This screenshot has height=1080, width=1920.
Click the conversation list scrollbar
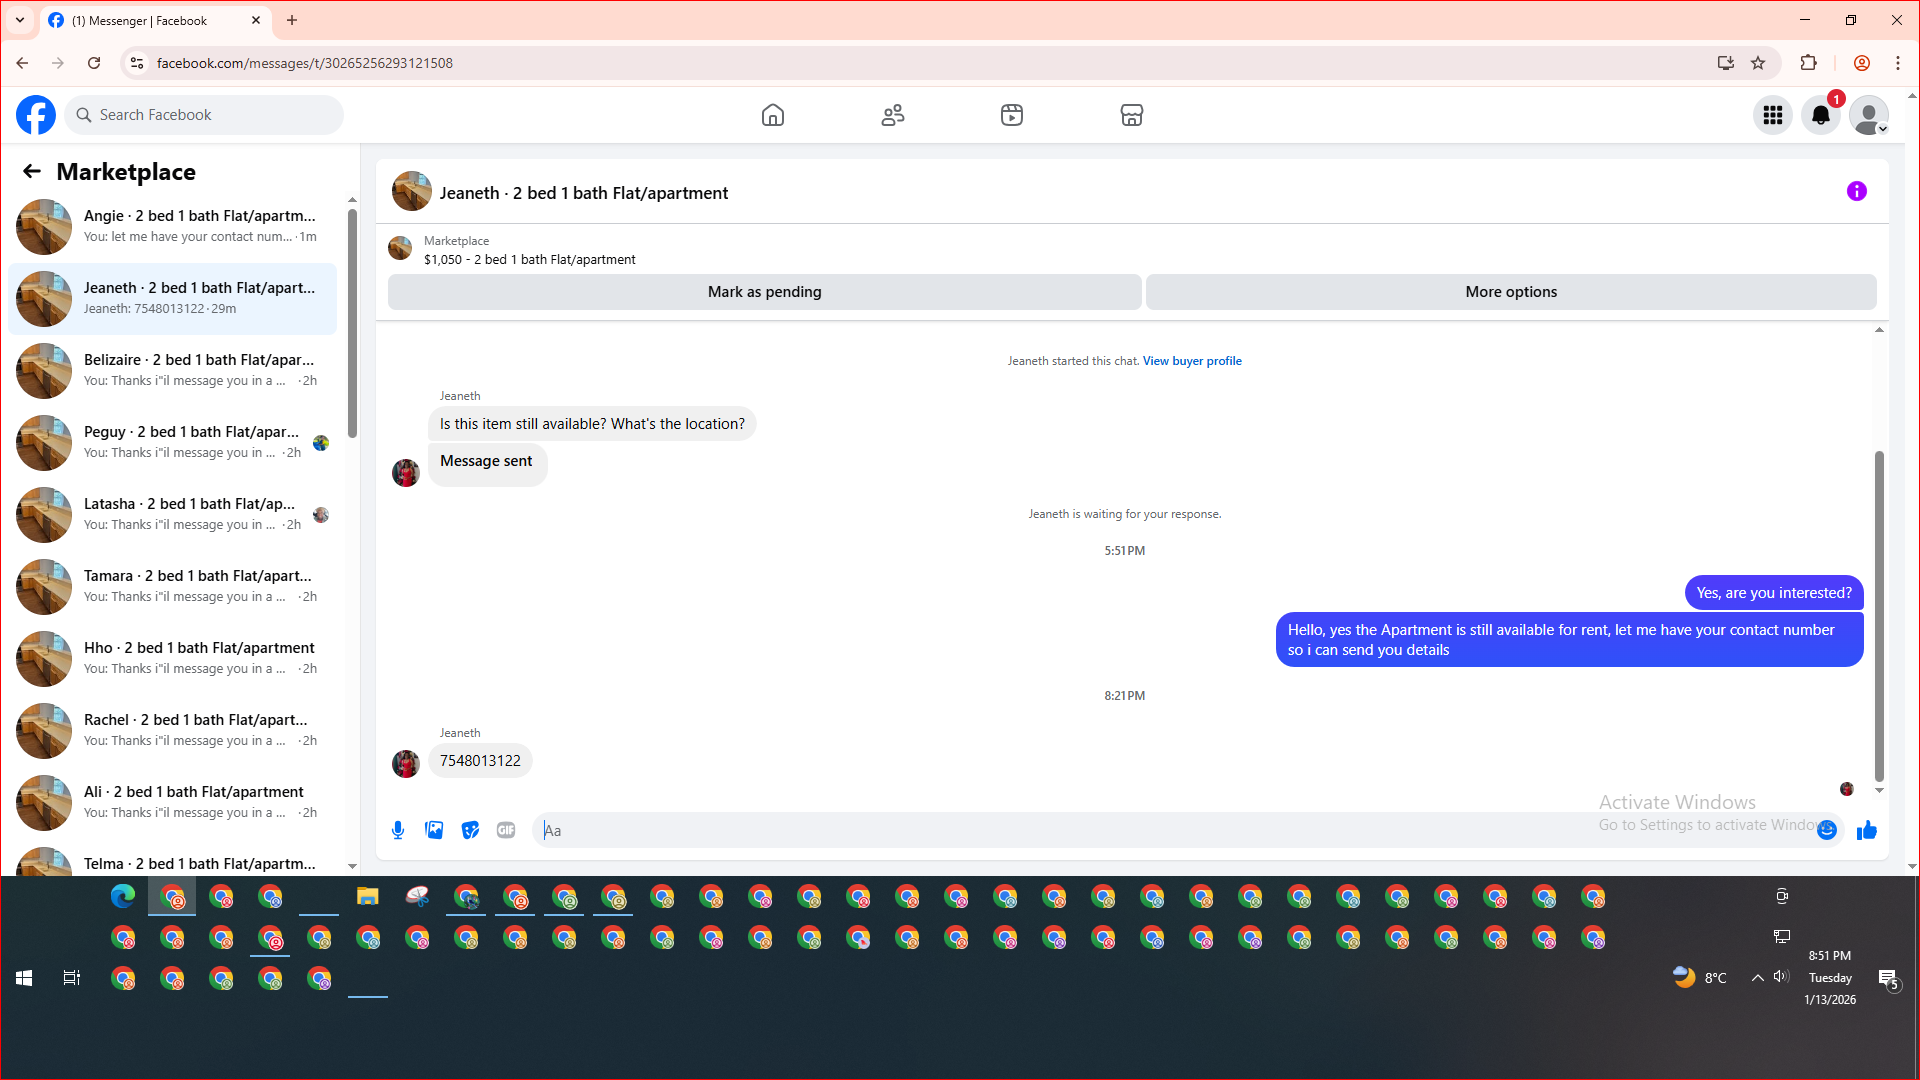click(x=352, y=322)
